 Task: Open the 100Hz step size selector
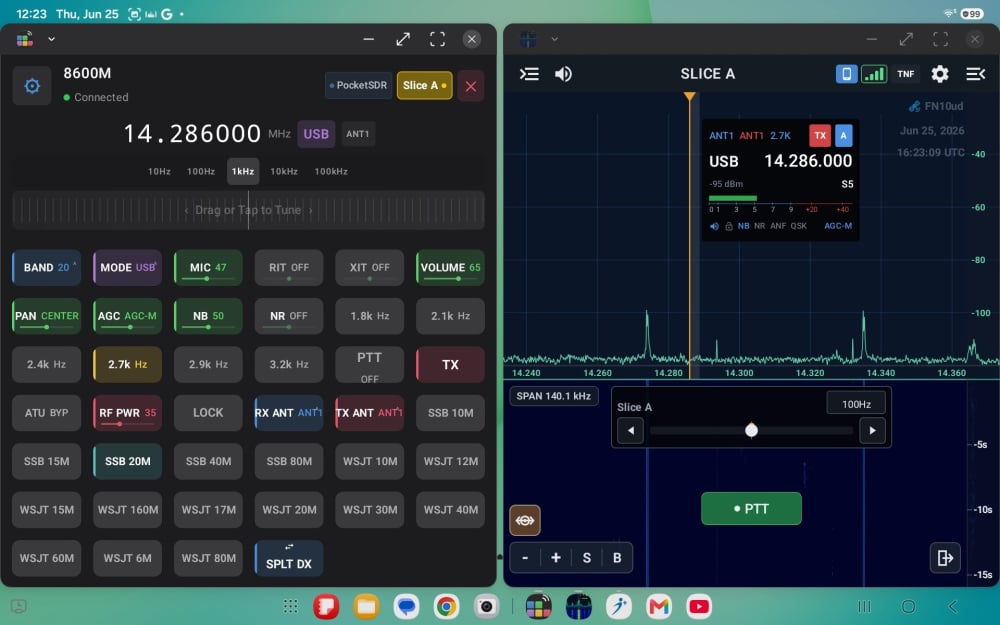click(x=856, y=404)
